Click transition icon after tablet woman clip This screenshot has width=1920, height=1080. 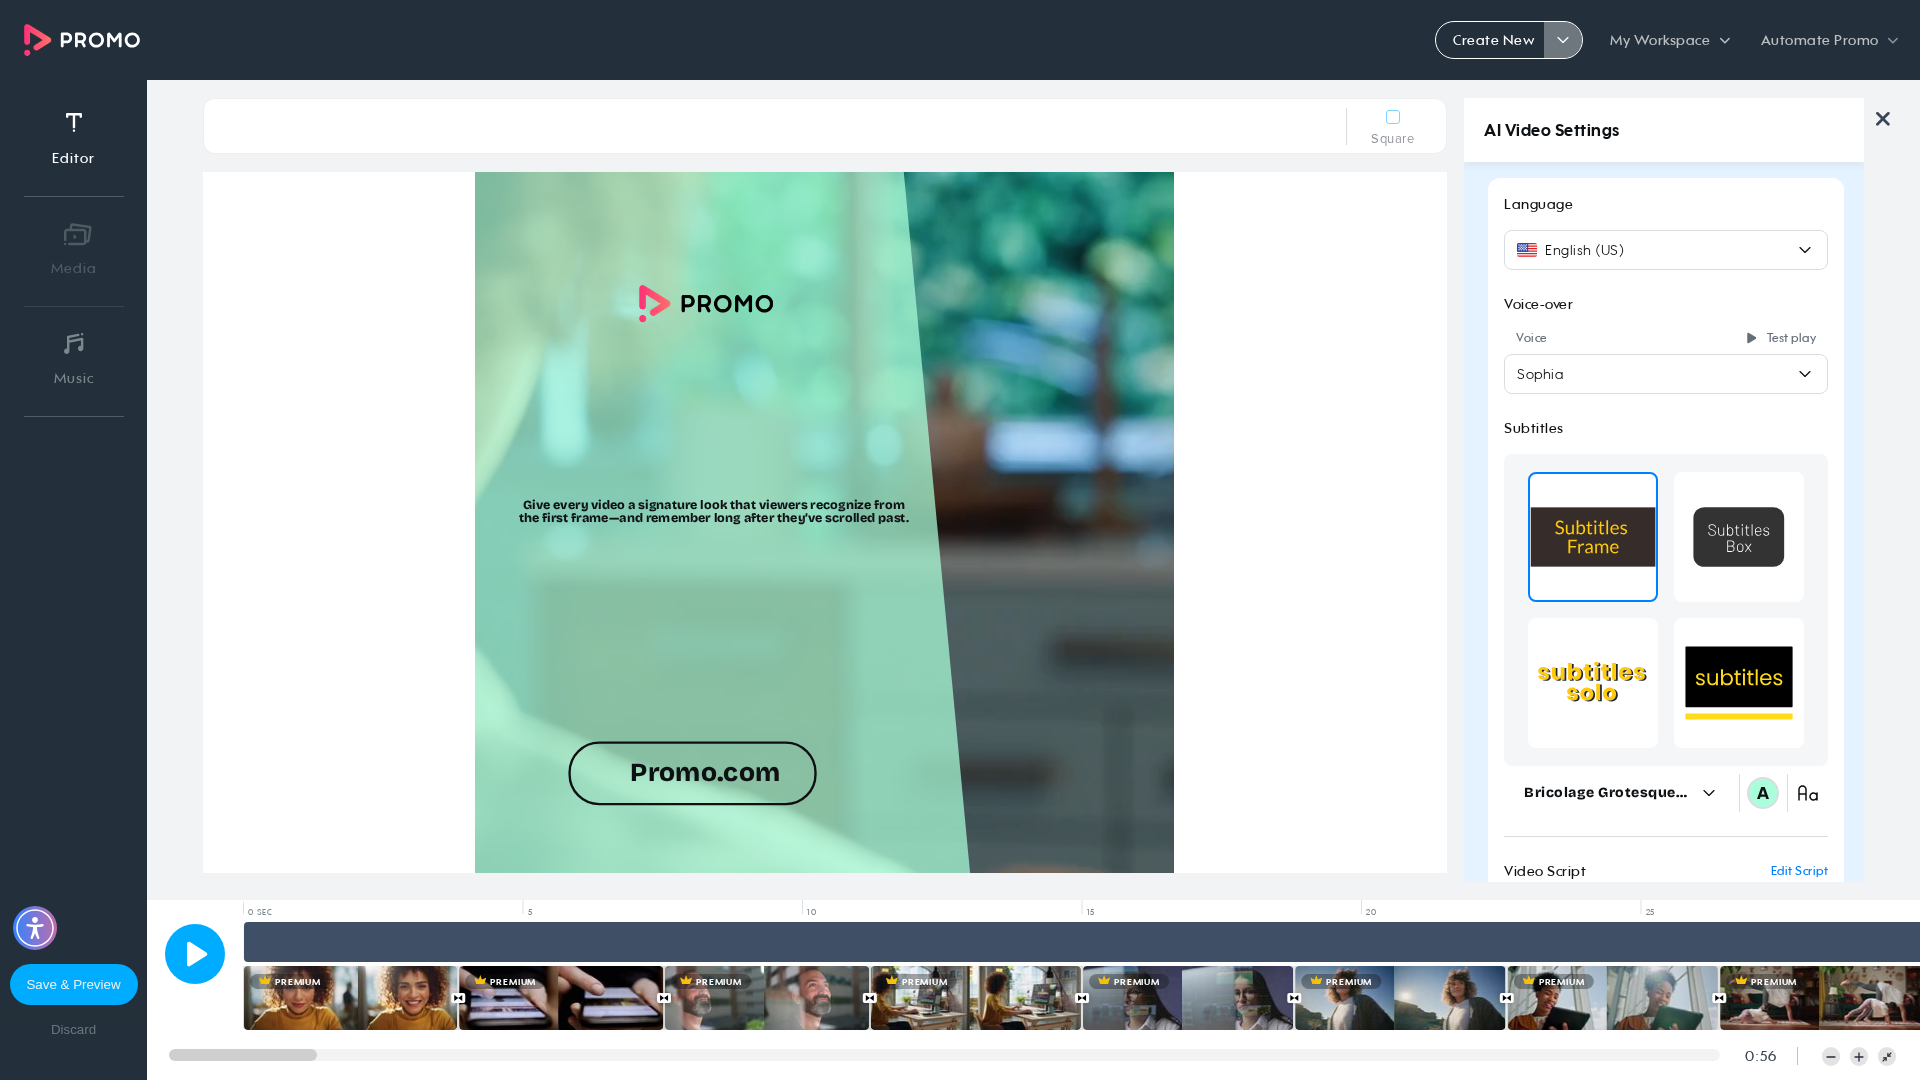pos(1719,998)
